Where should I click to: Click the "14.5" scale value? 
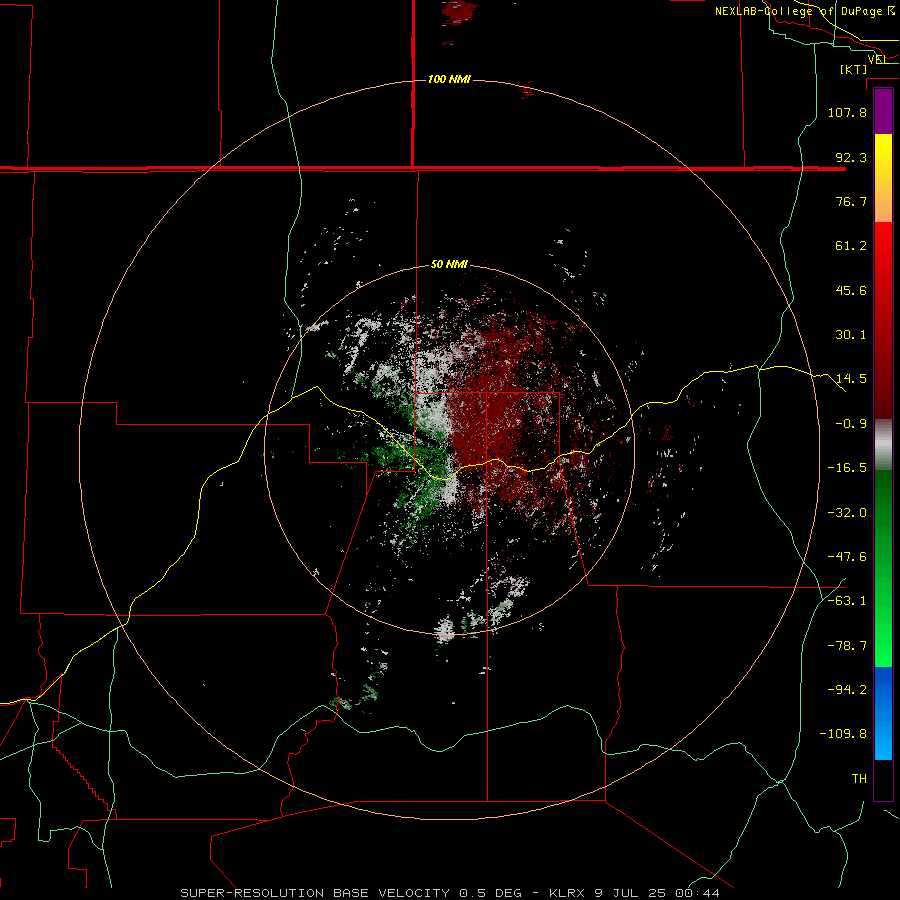(851, 379)
